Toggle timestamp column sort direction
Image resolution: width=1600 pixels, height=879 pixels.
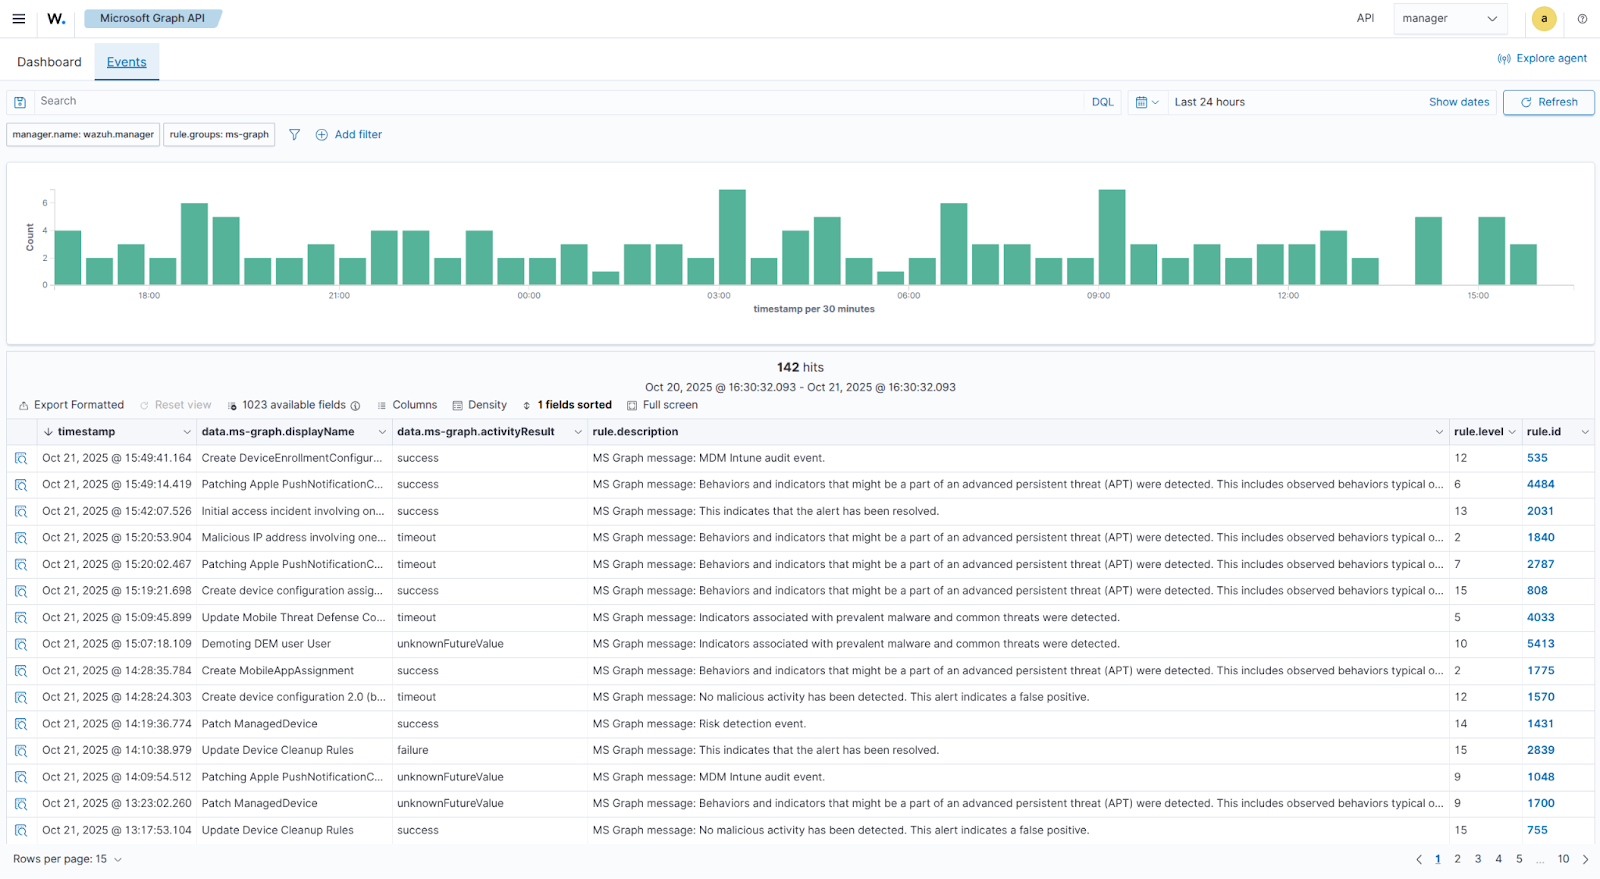tap(48, 432)
